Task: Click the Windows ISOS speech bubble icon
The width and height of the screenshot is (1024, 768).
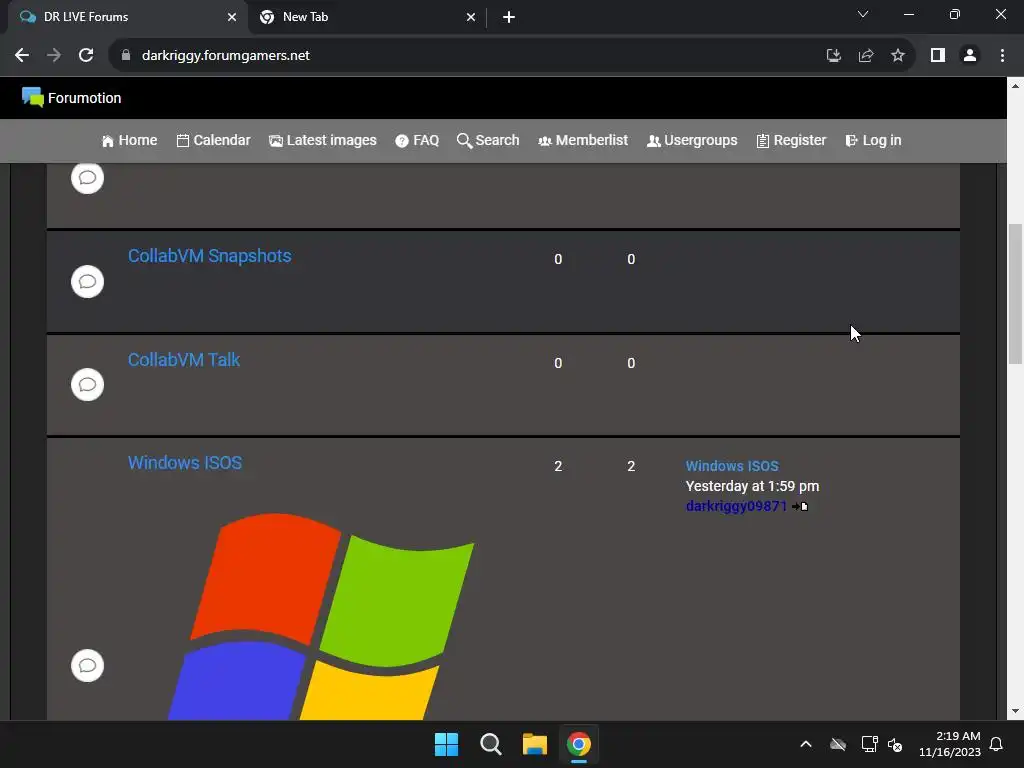Action: point(88,665)
